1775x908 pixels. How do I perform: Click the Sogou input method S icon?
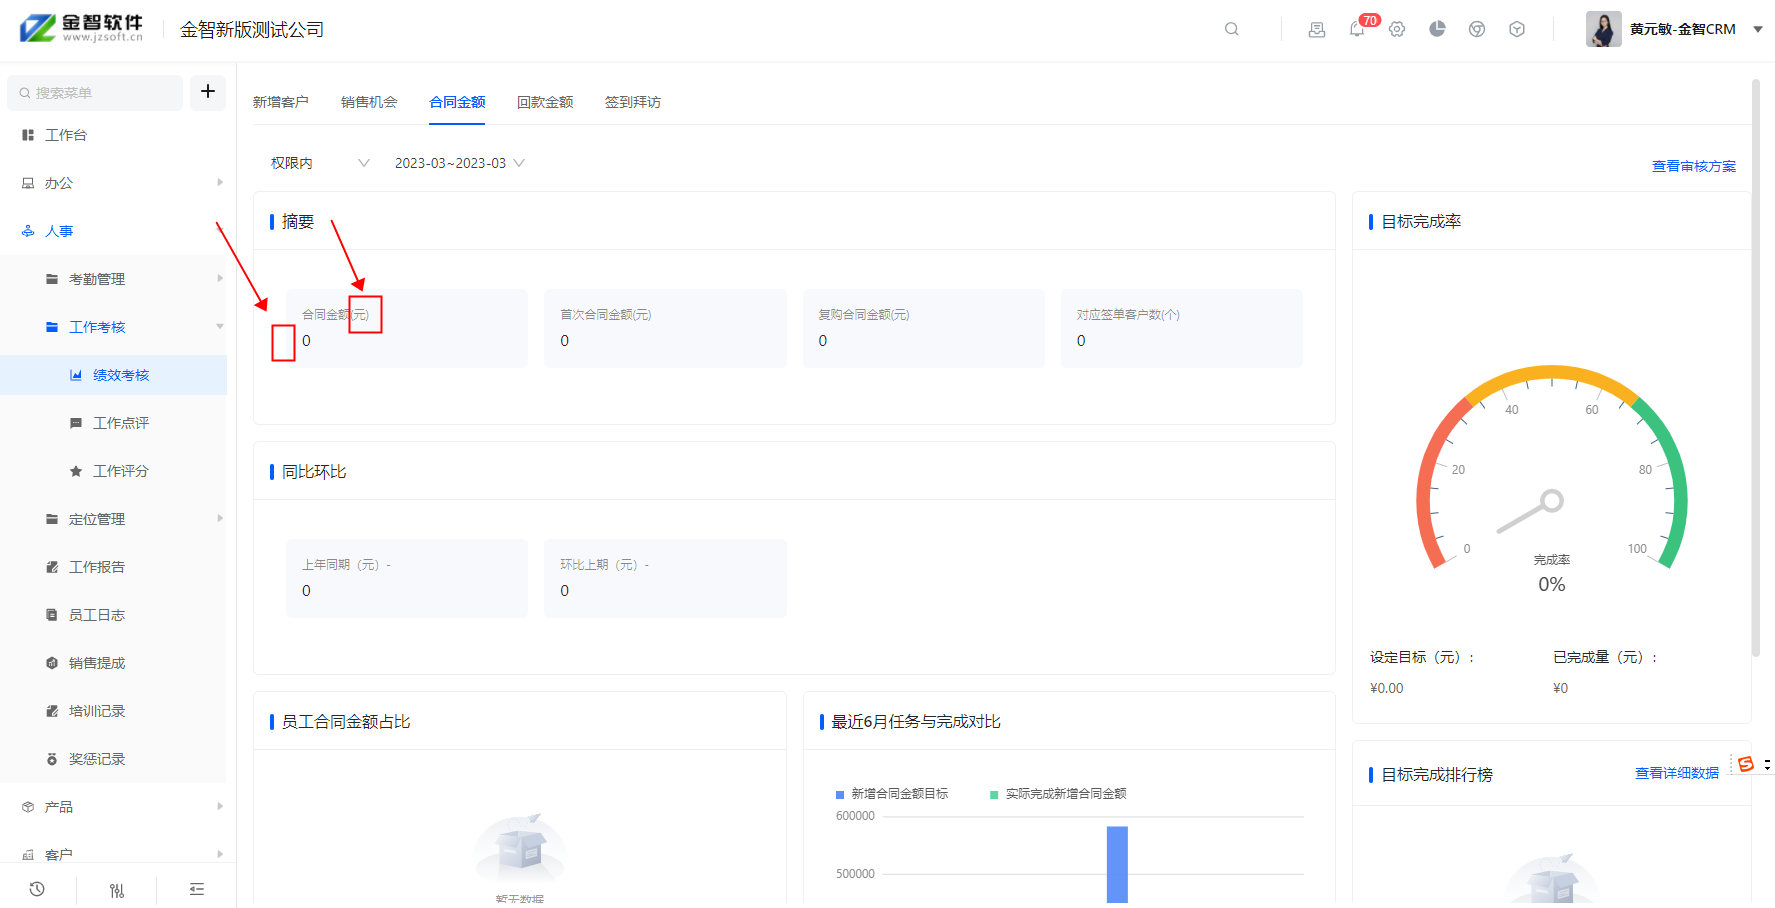point(1746,764)
